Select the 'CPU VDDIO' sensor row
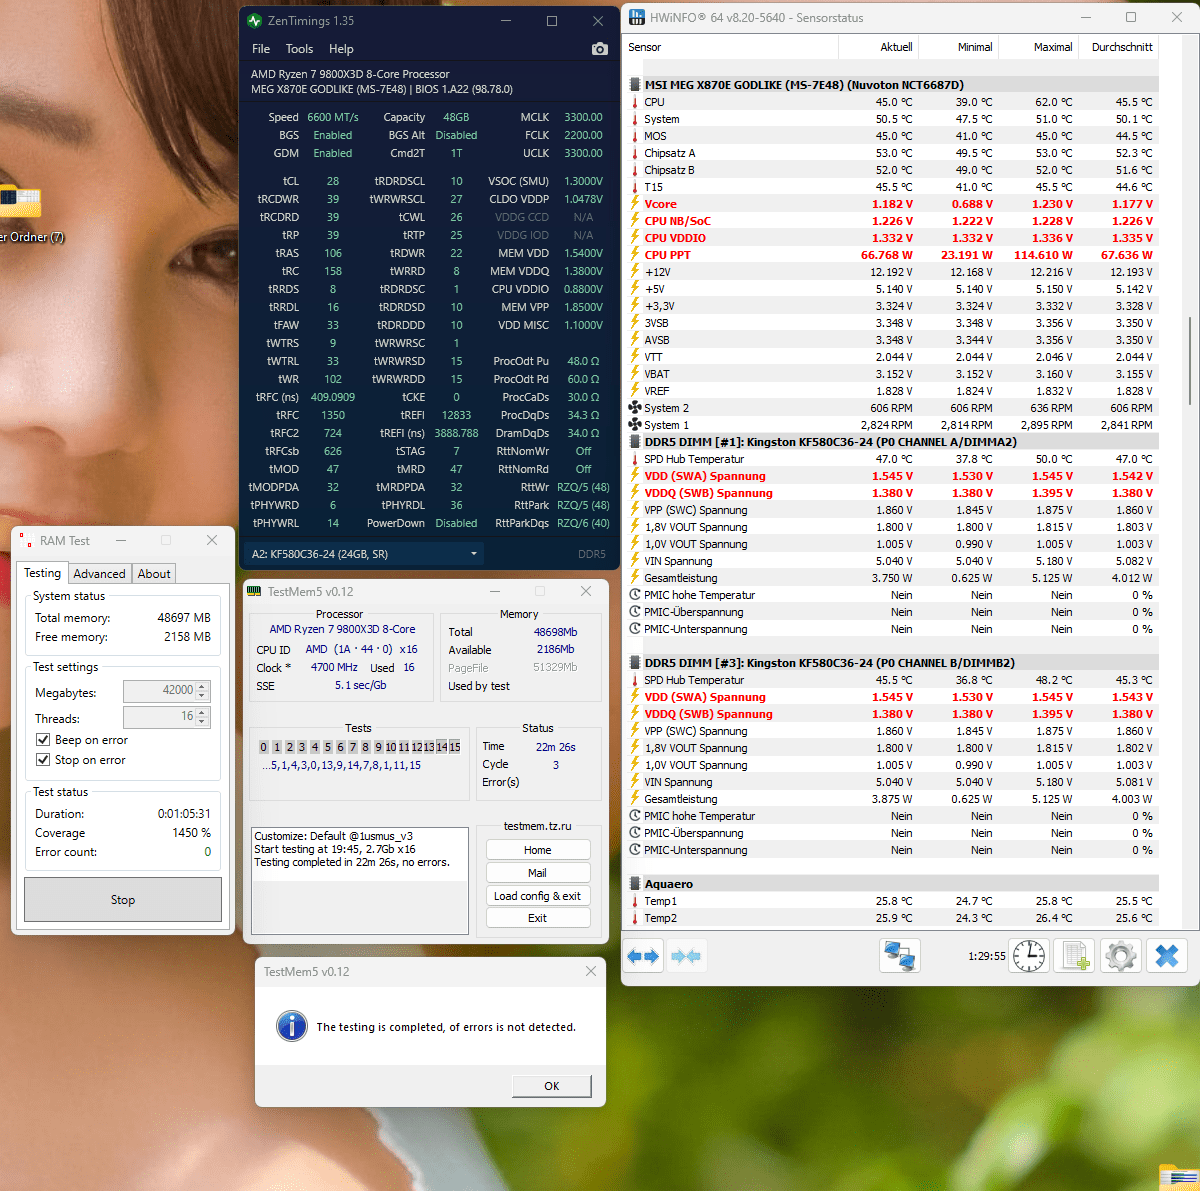Screen dimensions: 1200x1191 892,238
